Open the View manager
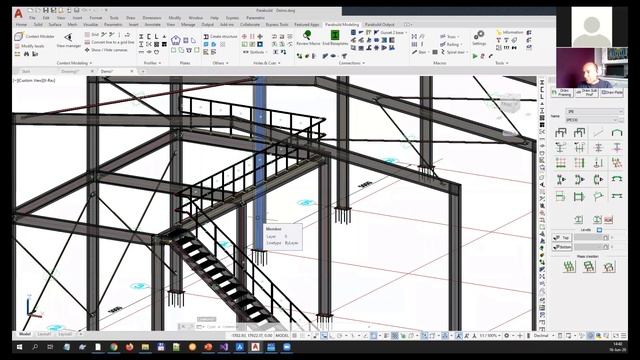Viewport: 640px width, 360px height. coord(69,40)
